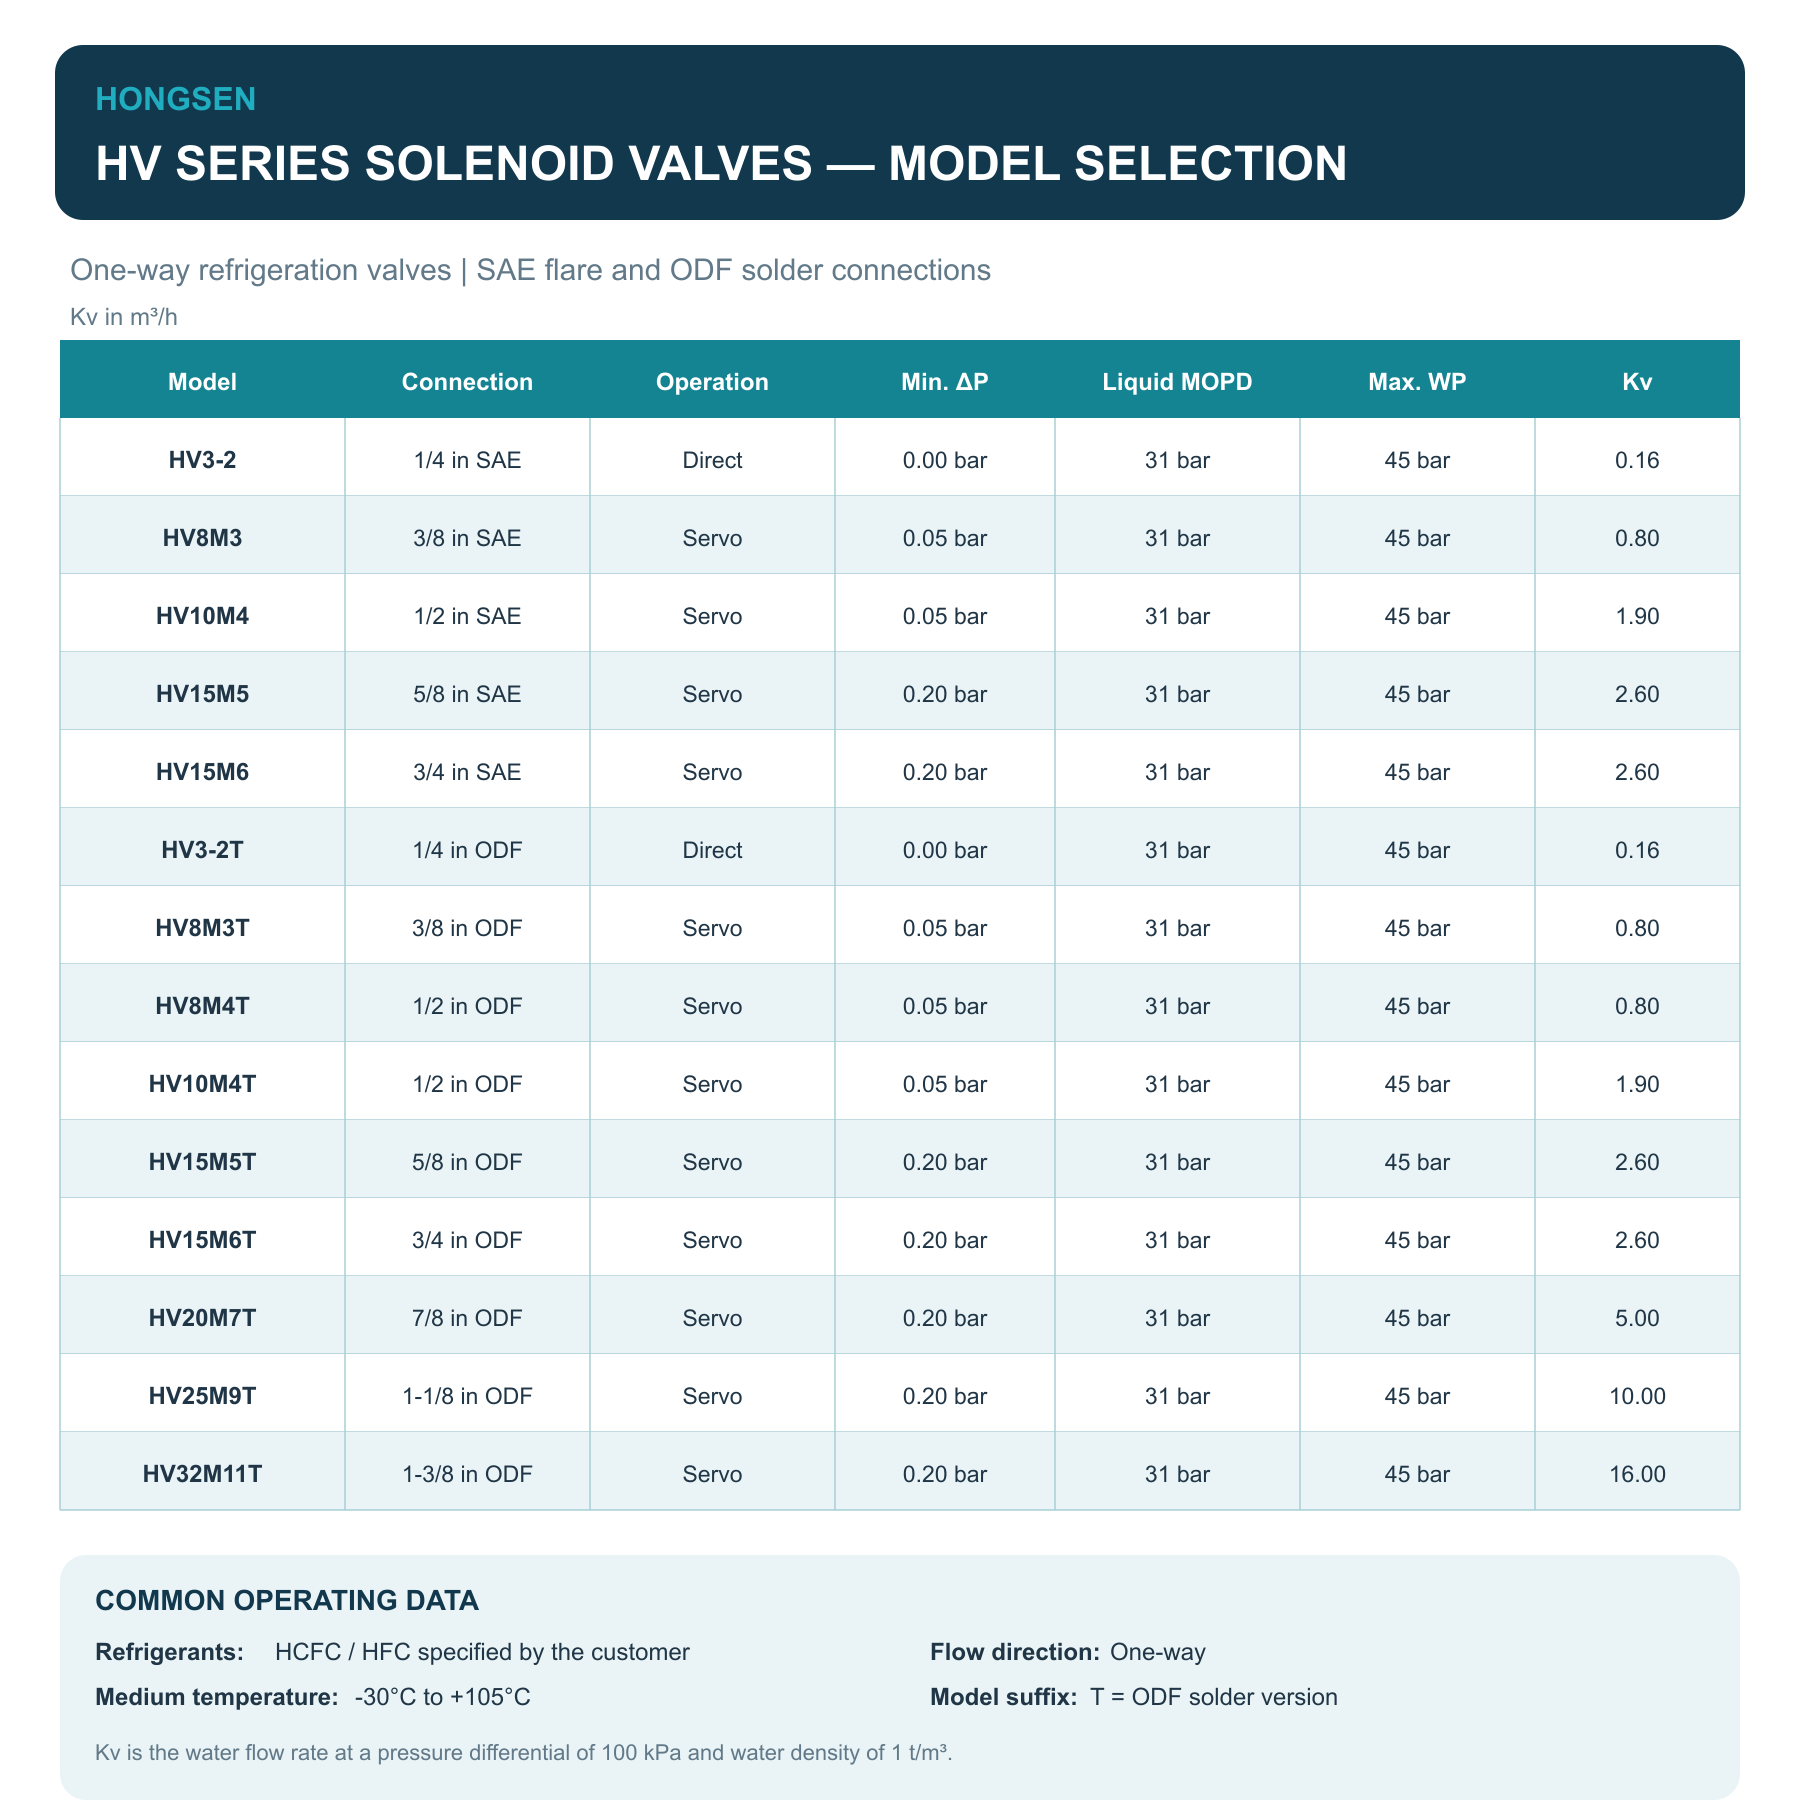Click the 1-1/8 in ODF connection cell
The height and width of the screenshot is (1820, 1800).
(467, 1396)
